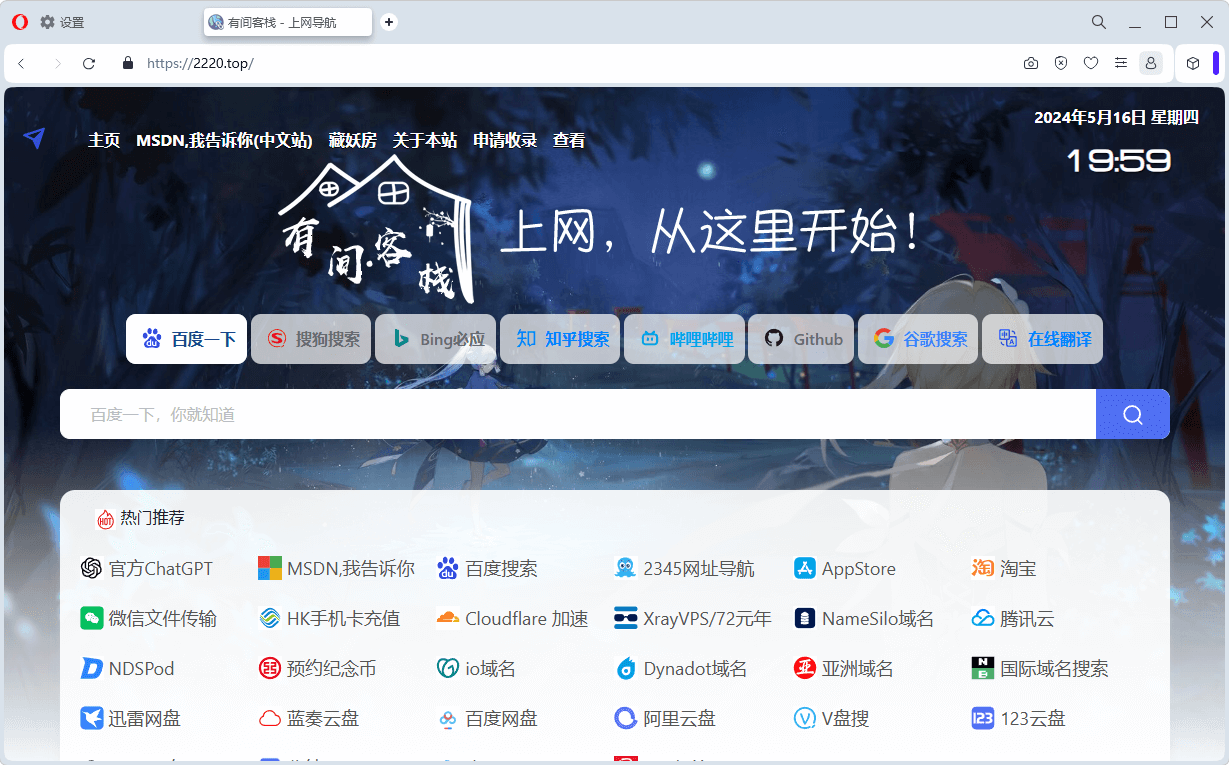Open the easy setup sliders icon

pos(1121,63)
